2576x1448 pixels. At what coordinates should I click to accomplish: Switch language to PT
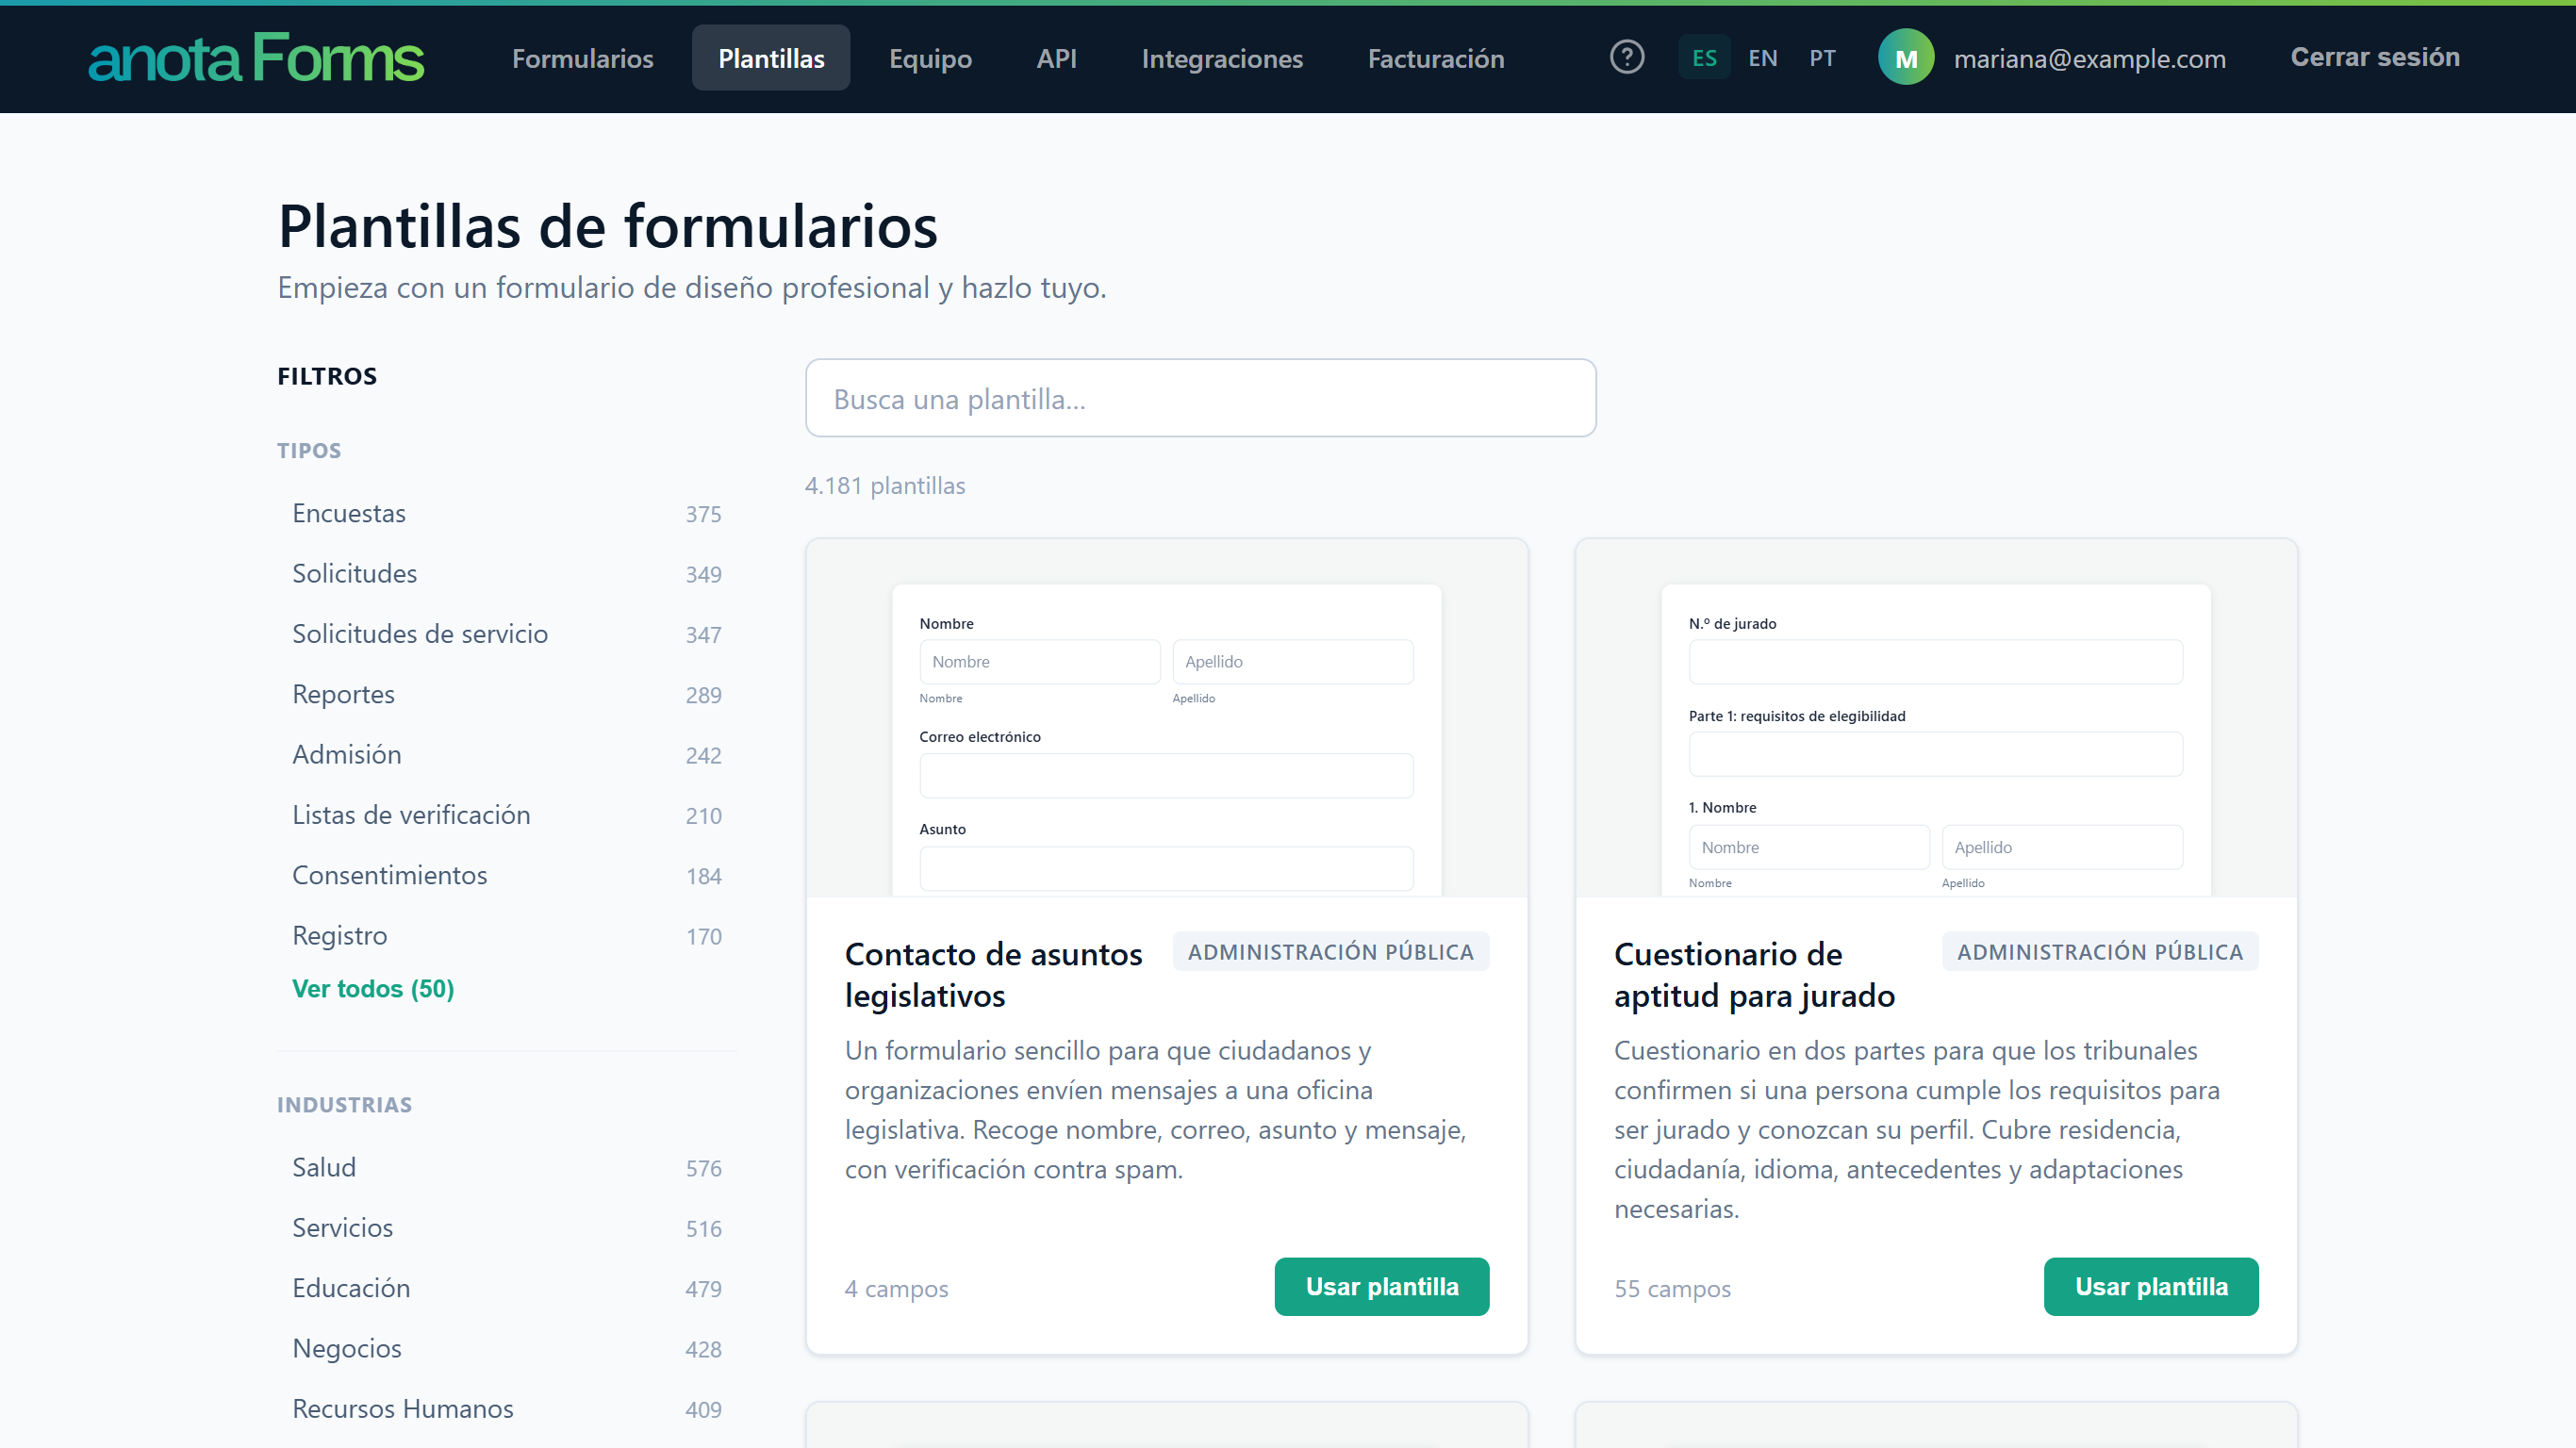coord(1822,58)
